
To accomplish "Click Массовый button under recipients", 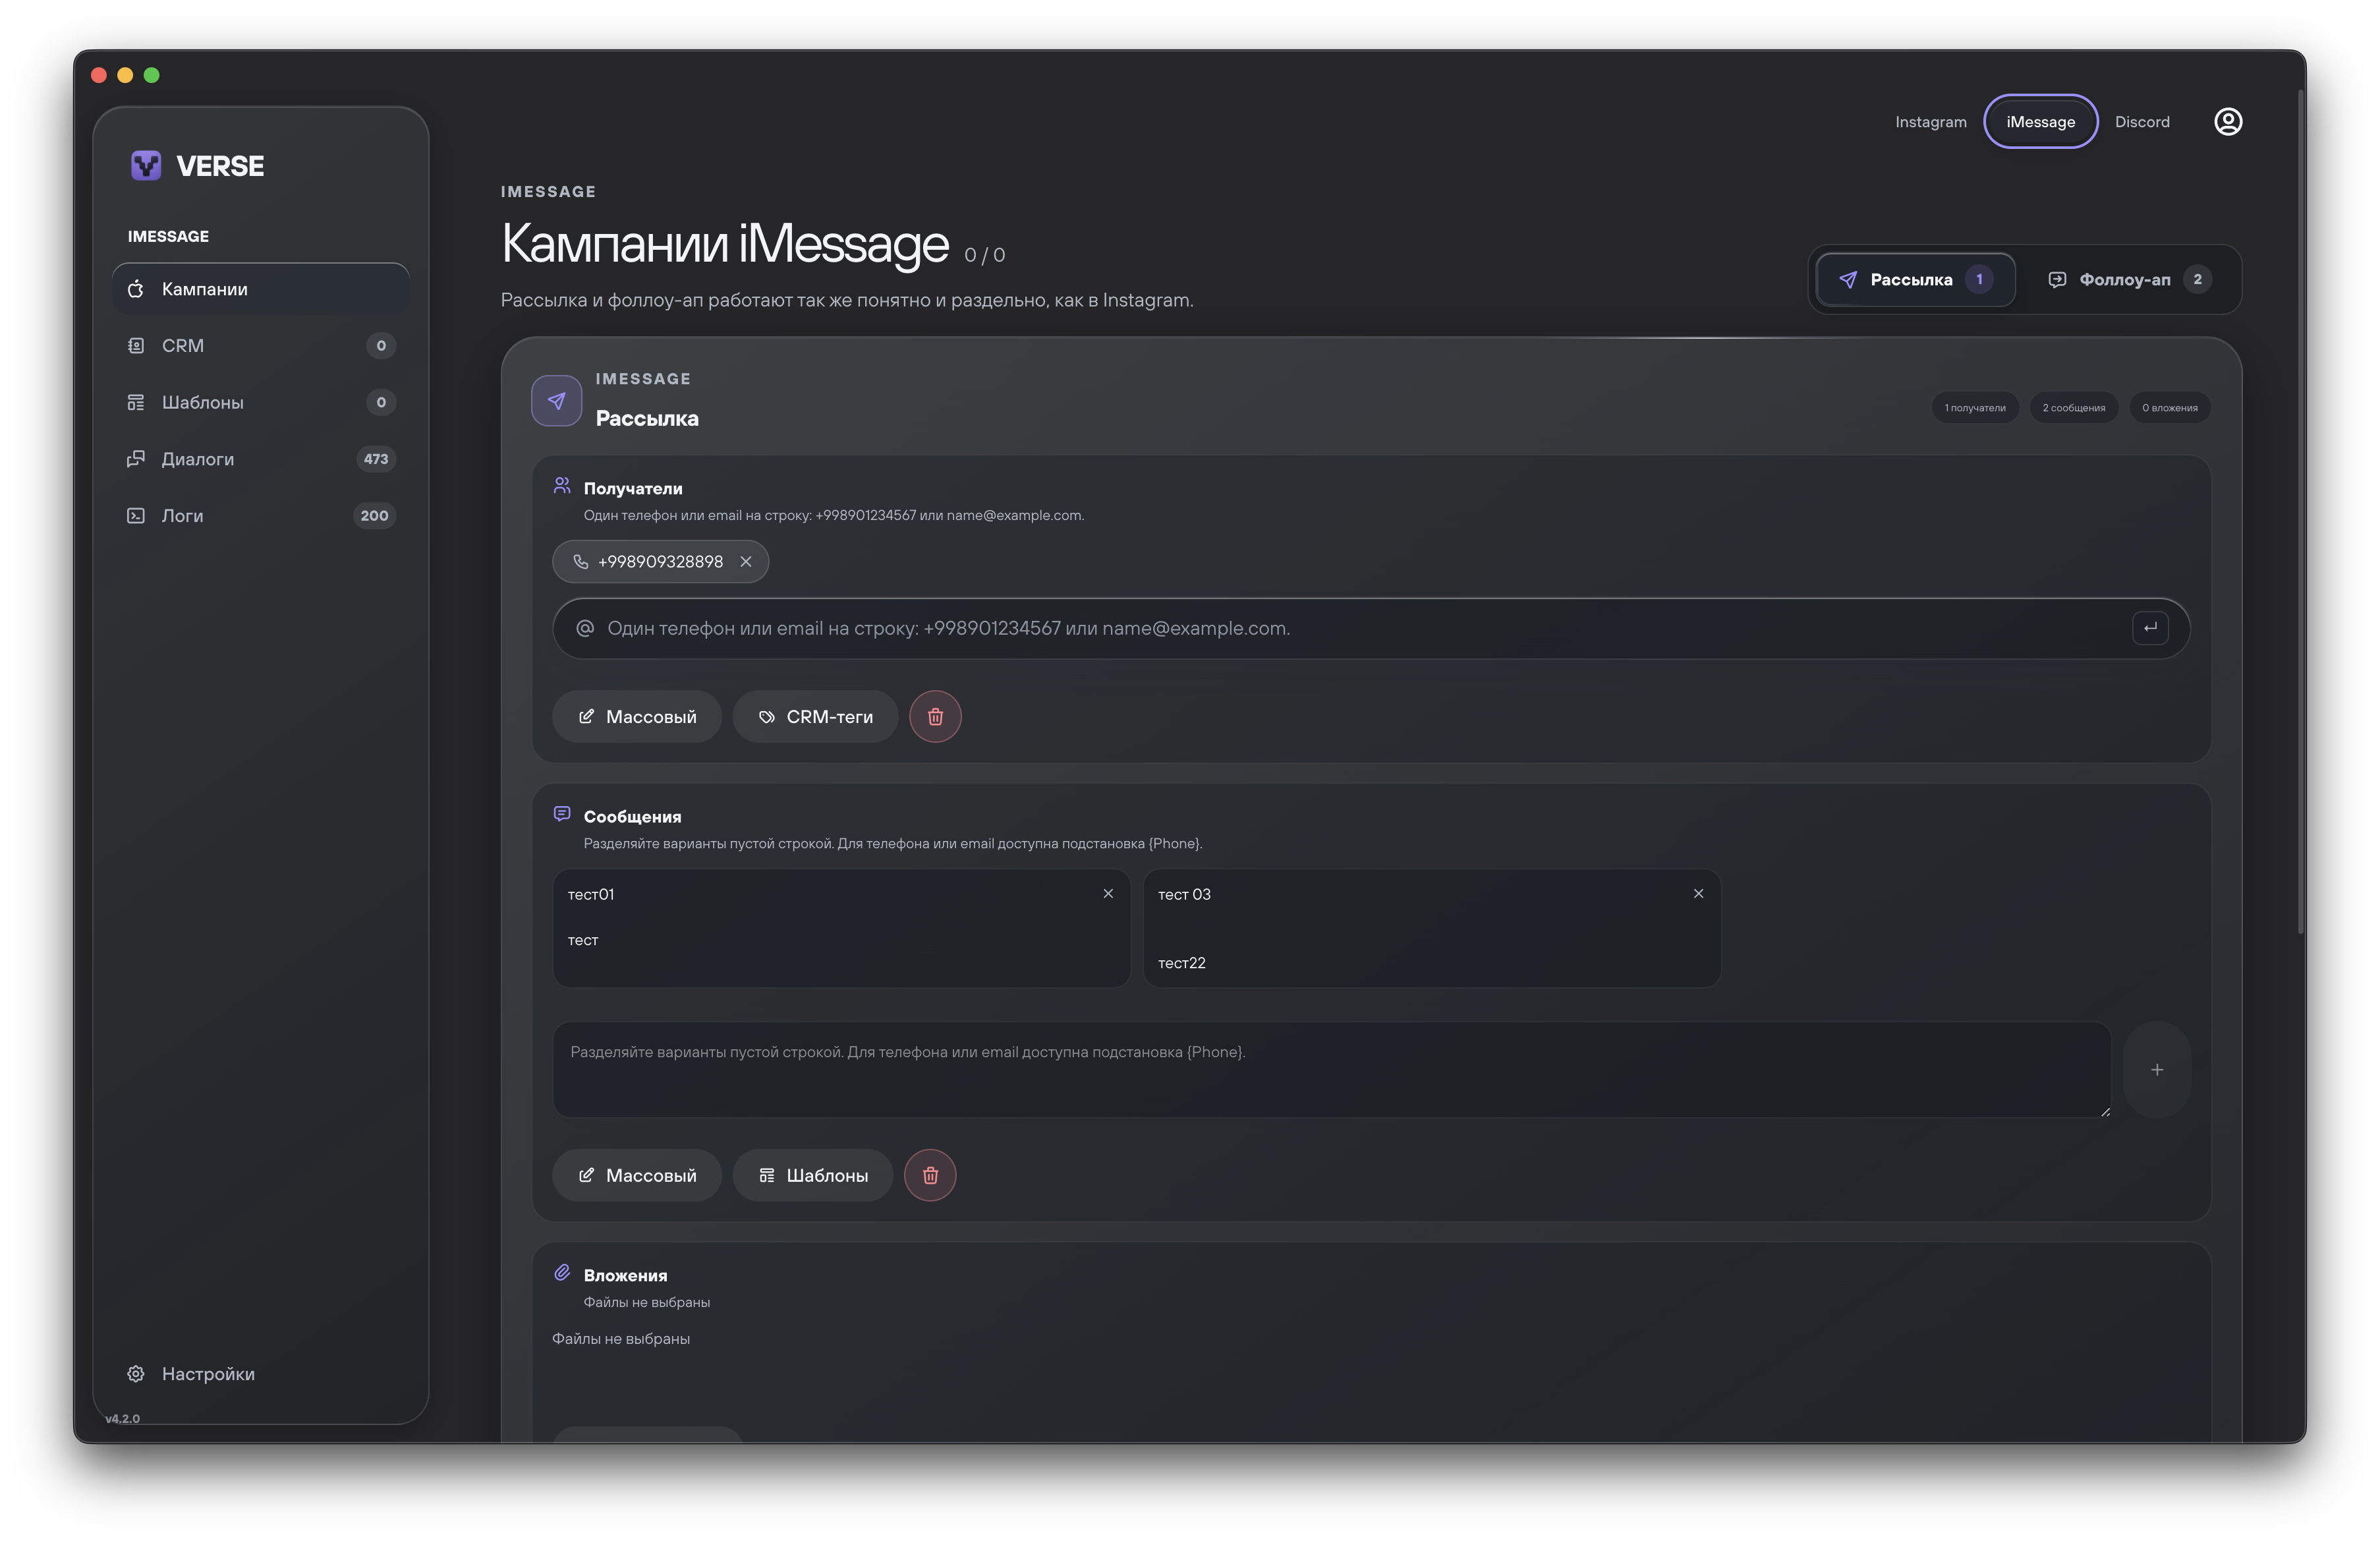I will click(636, 716).
